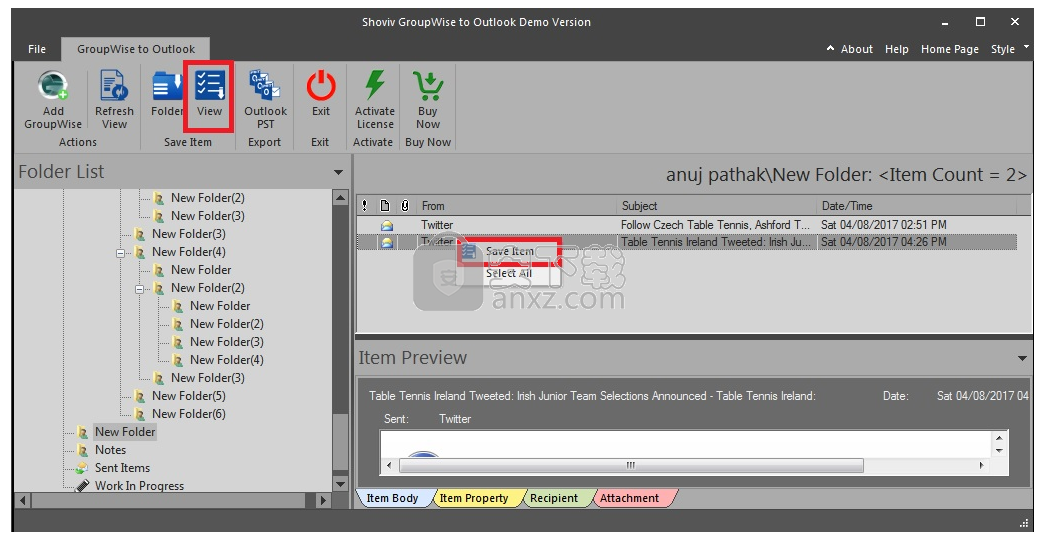
Task: Click the folder list scroll right arrow
Action: pyautogui.click(x=323, y=500)
